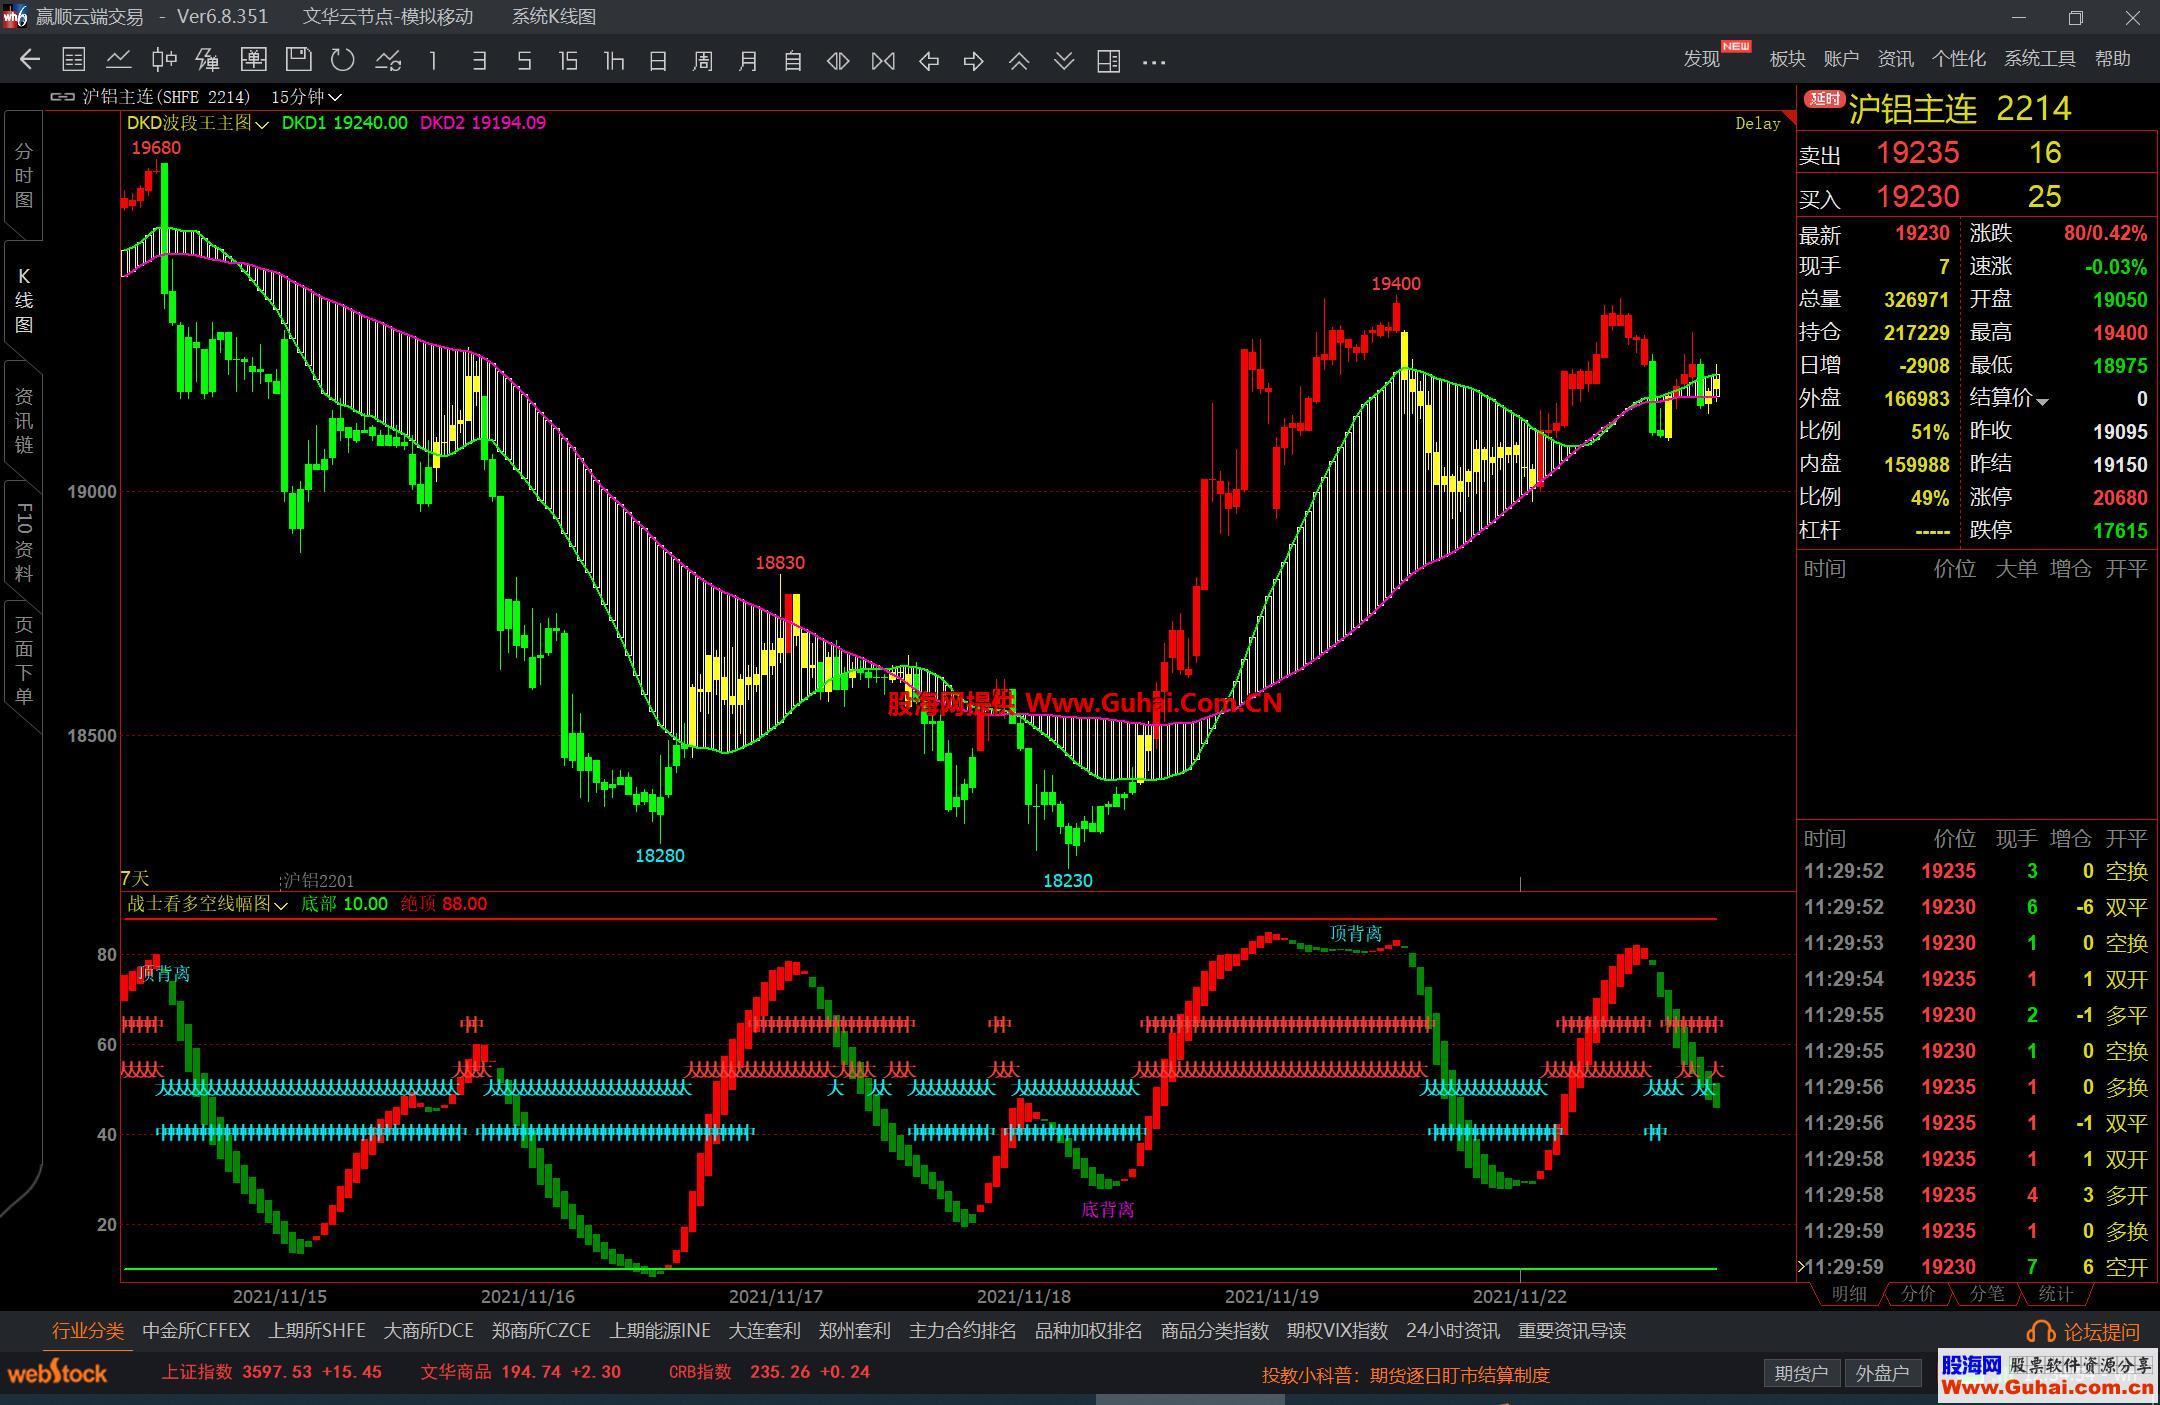Switch to the 分笔 tab
Screen dimensions: 2160x1405
[x=1985, y=1293]
